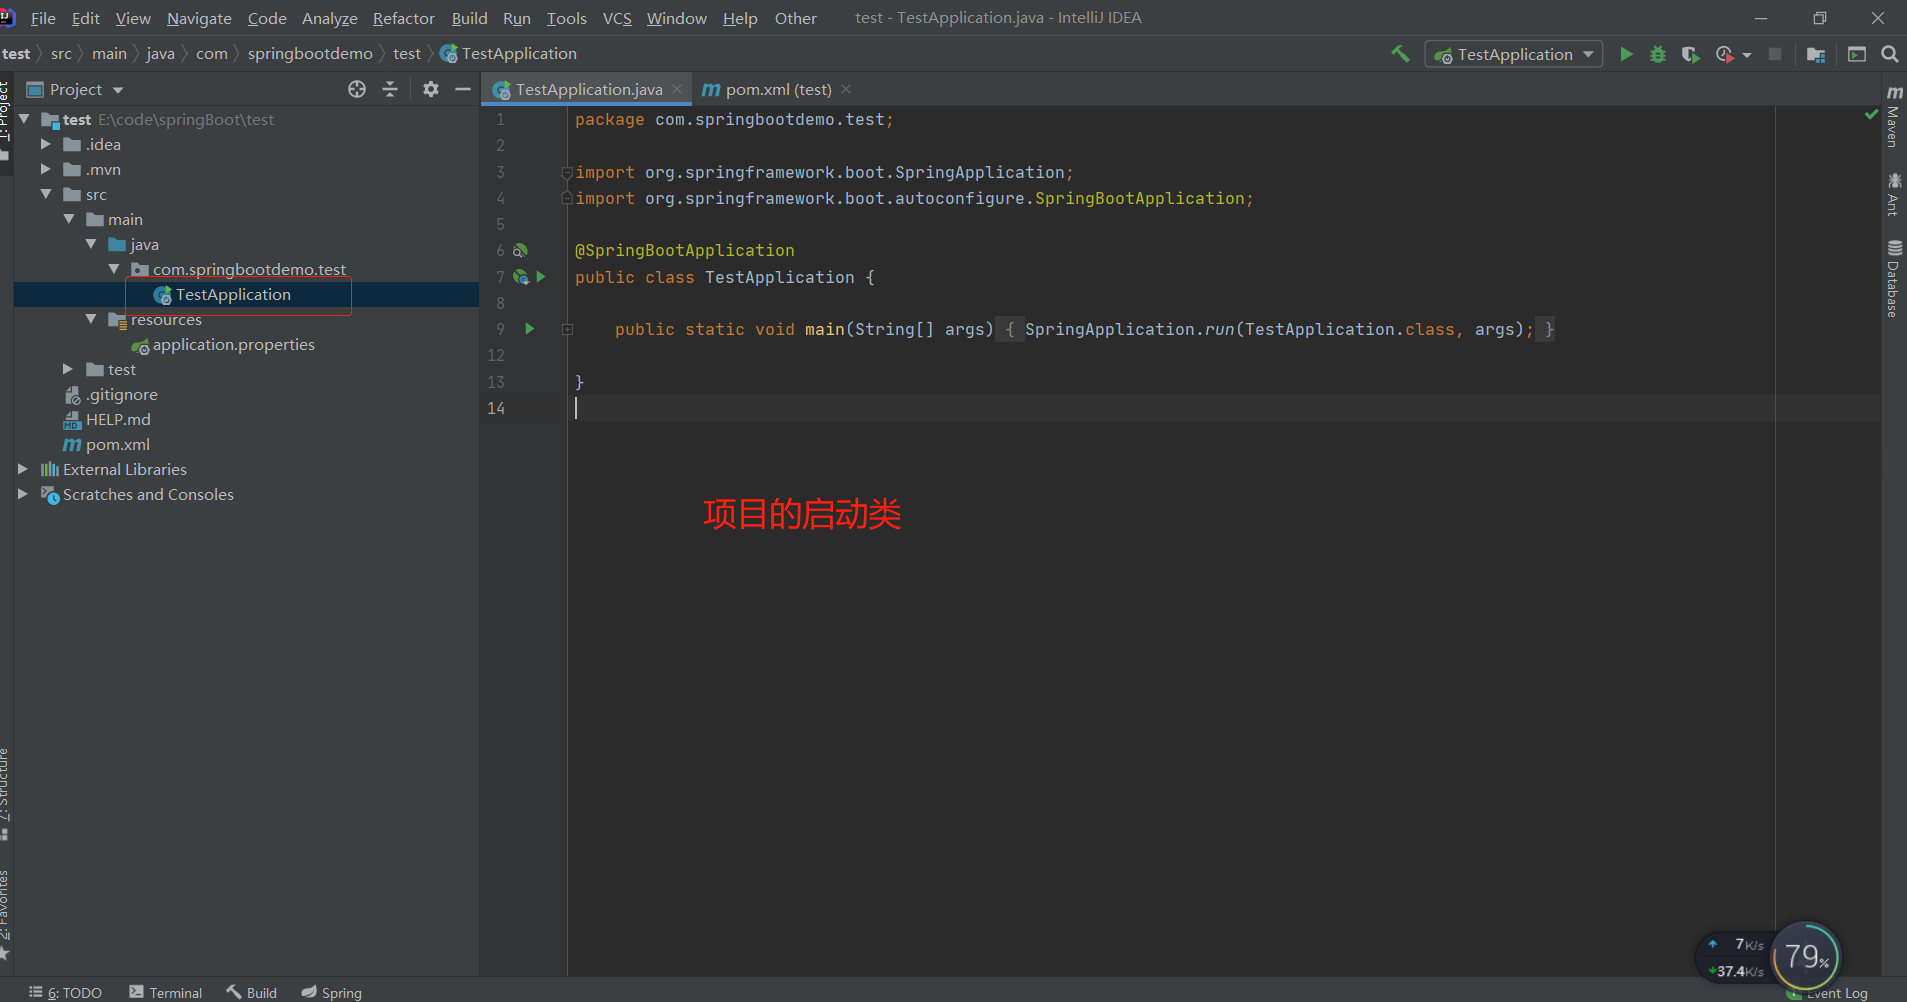Locate the open file with the crosshair icon
Image resolution: width=1907 pixels, height=1002 pixels.
click(357, 89)
